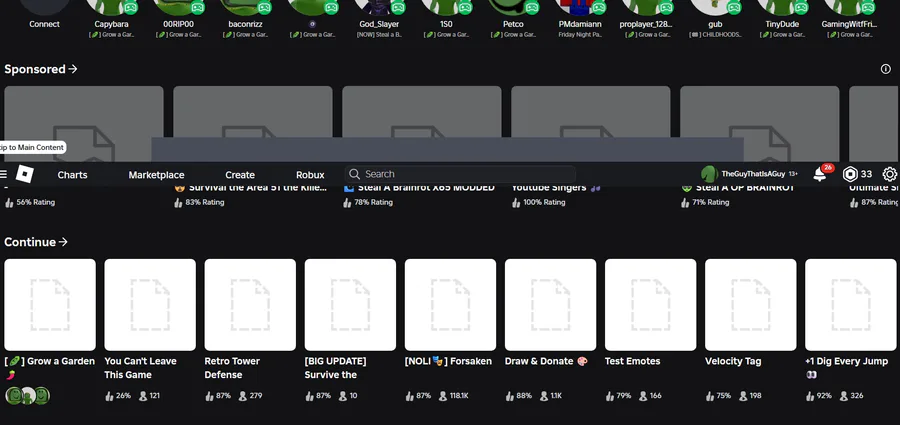Image resolution: width=900 pixels, height=425 pixels.
Task: Click the 100% Rating text
Action: (x=544, y=202)
